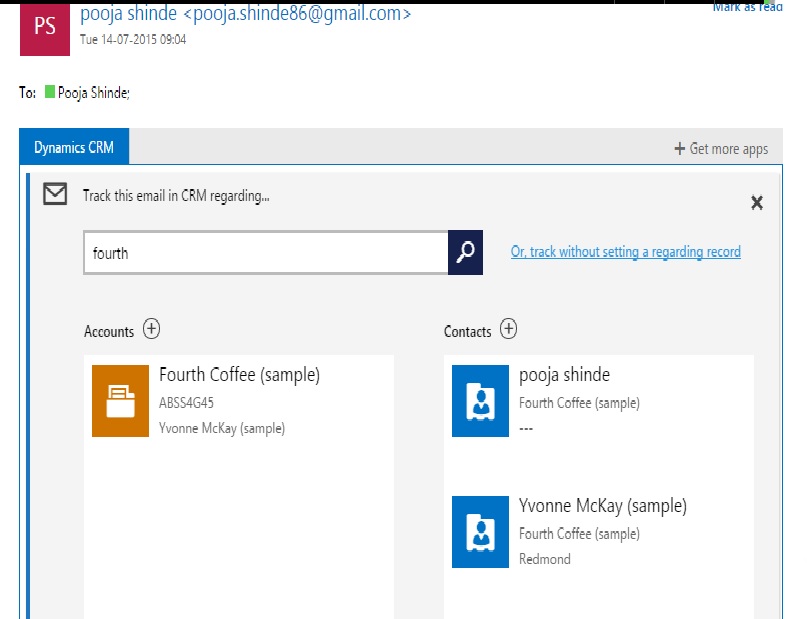Click Get more apps
807x619 pixels.
tap(721, 149)
